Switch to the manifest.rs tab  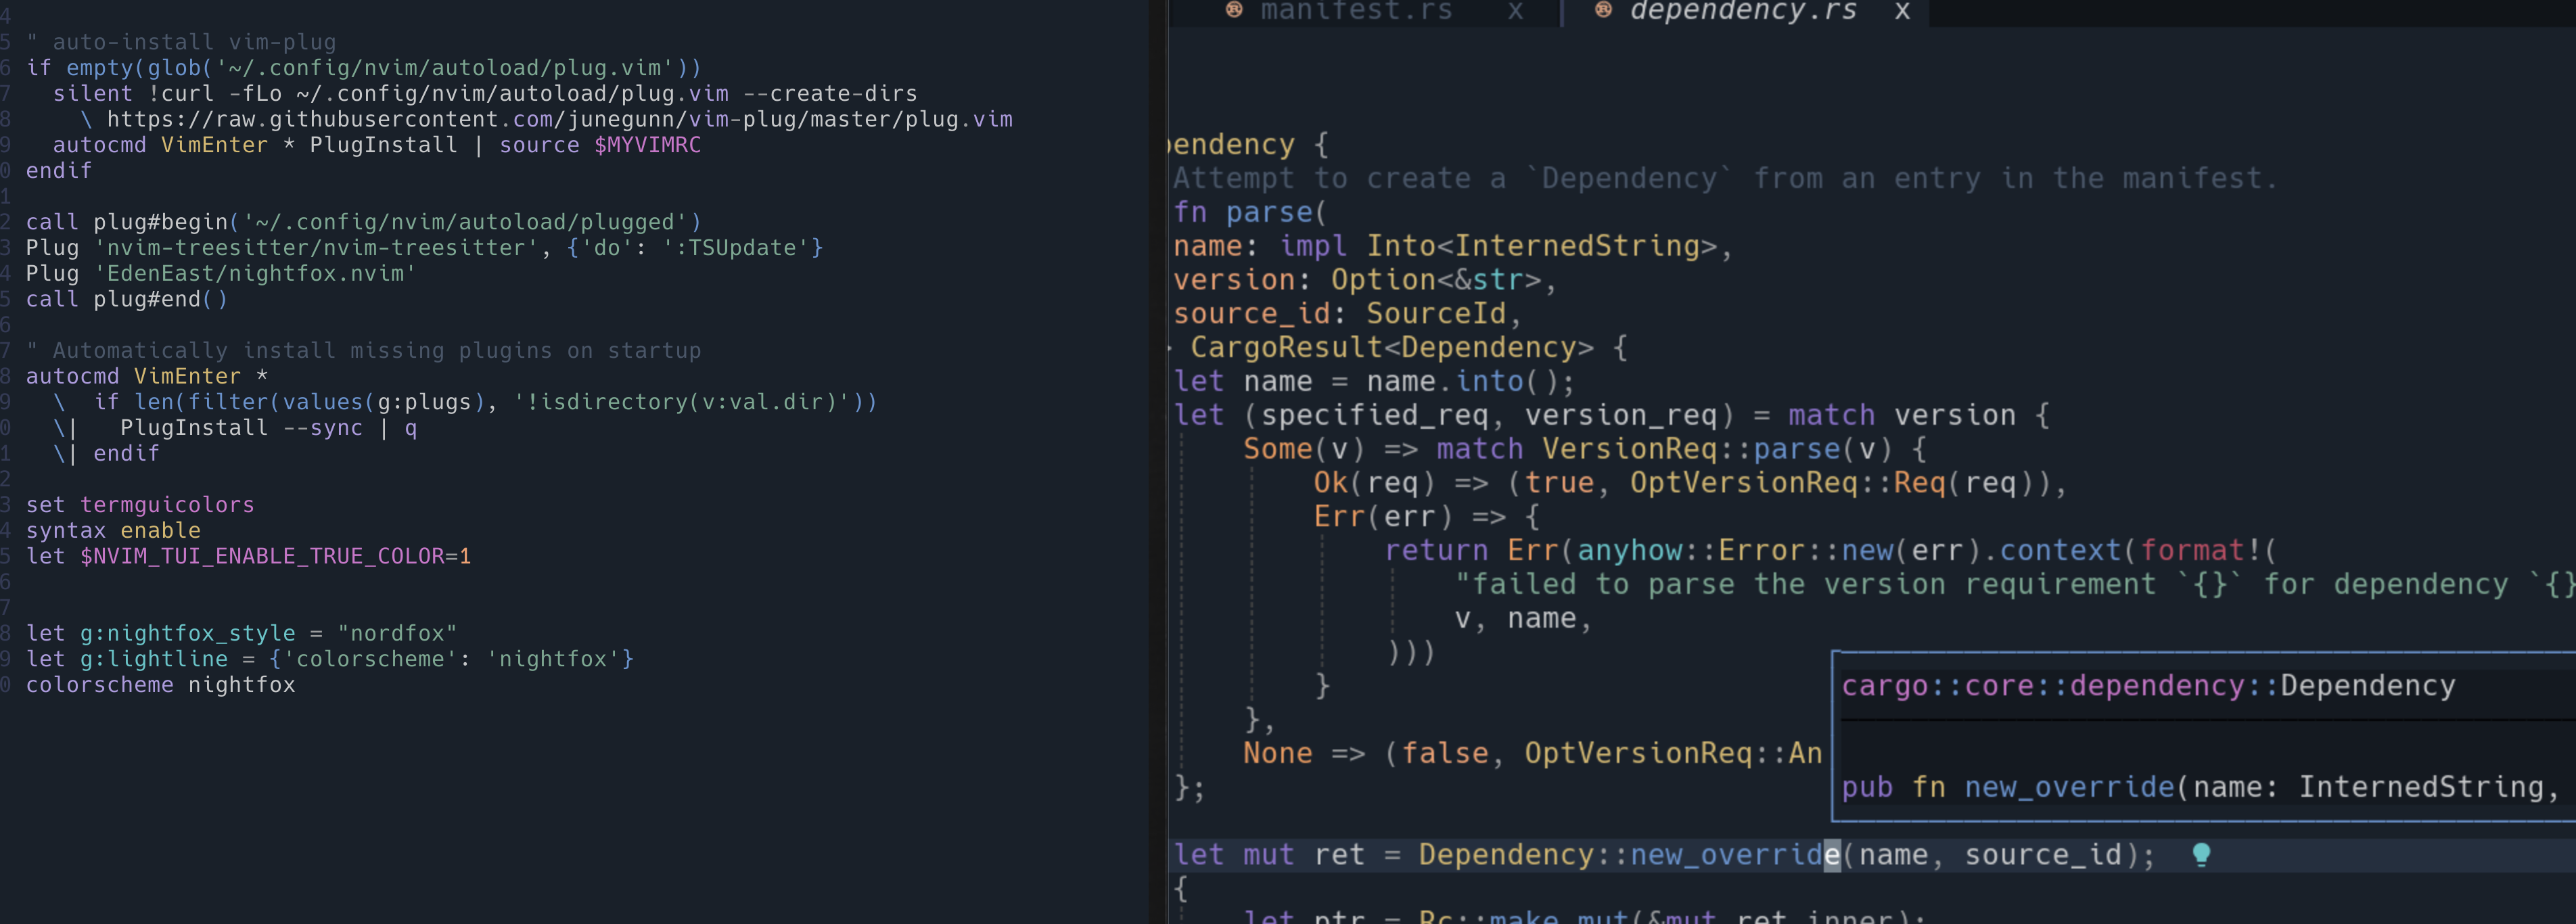[1355, 12]
